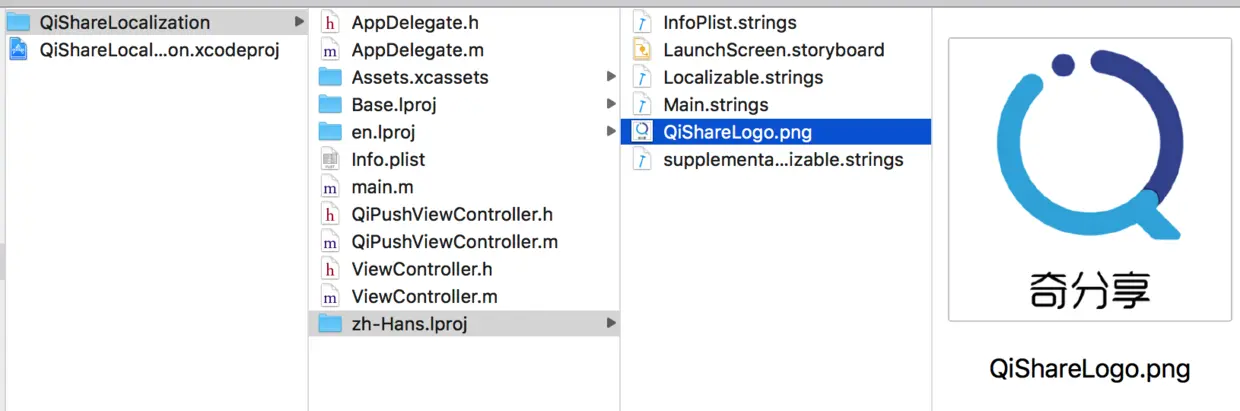The height and width of the screenshot is (411, 1240).
Task: Click the QiShareLogo.png file icon
Action: click(642, 132)
